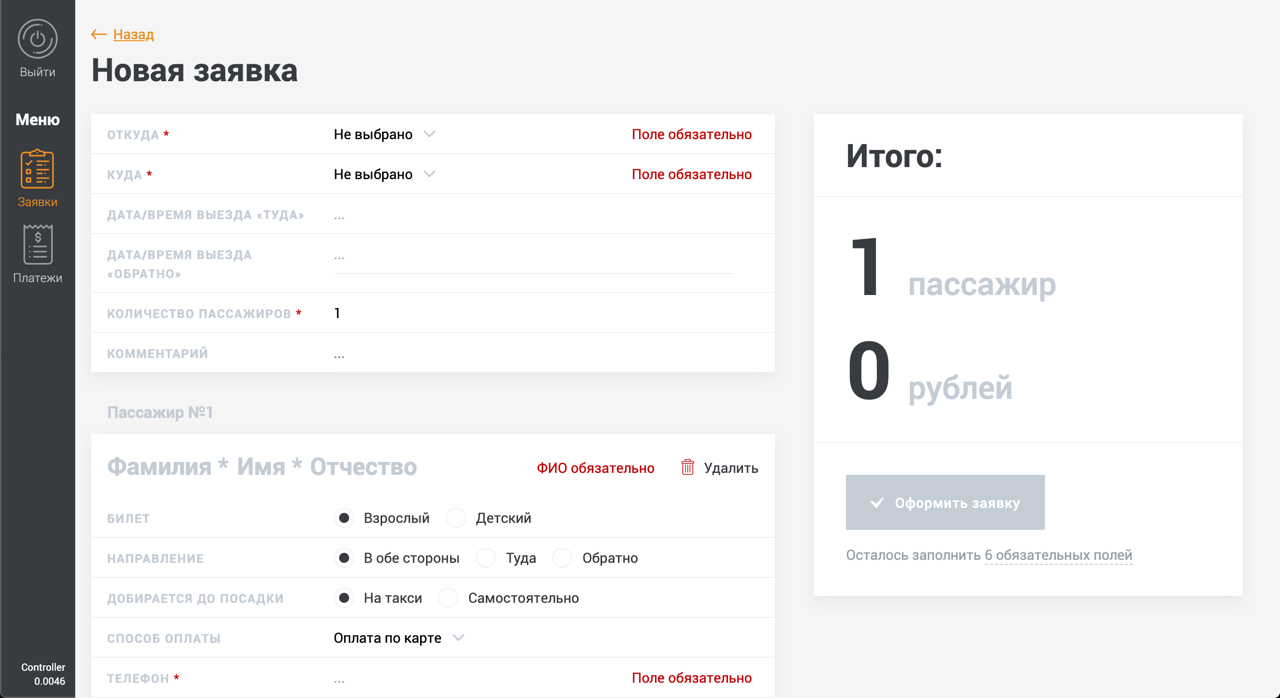Focus the Телефон input field

tap(470, 678)
